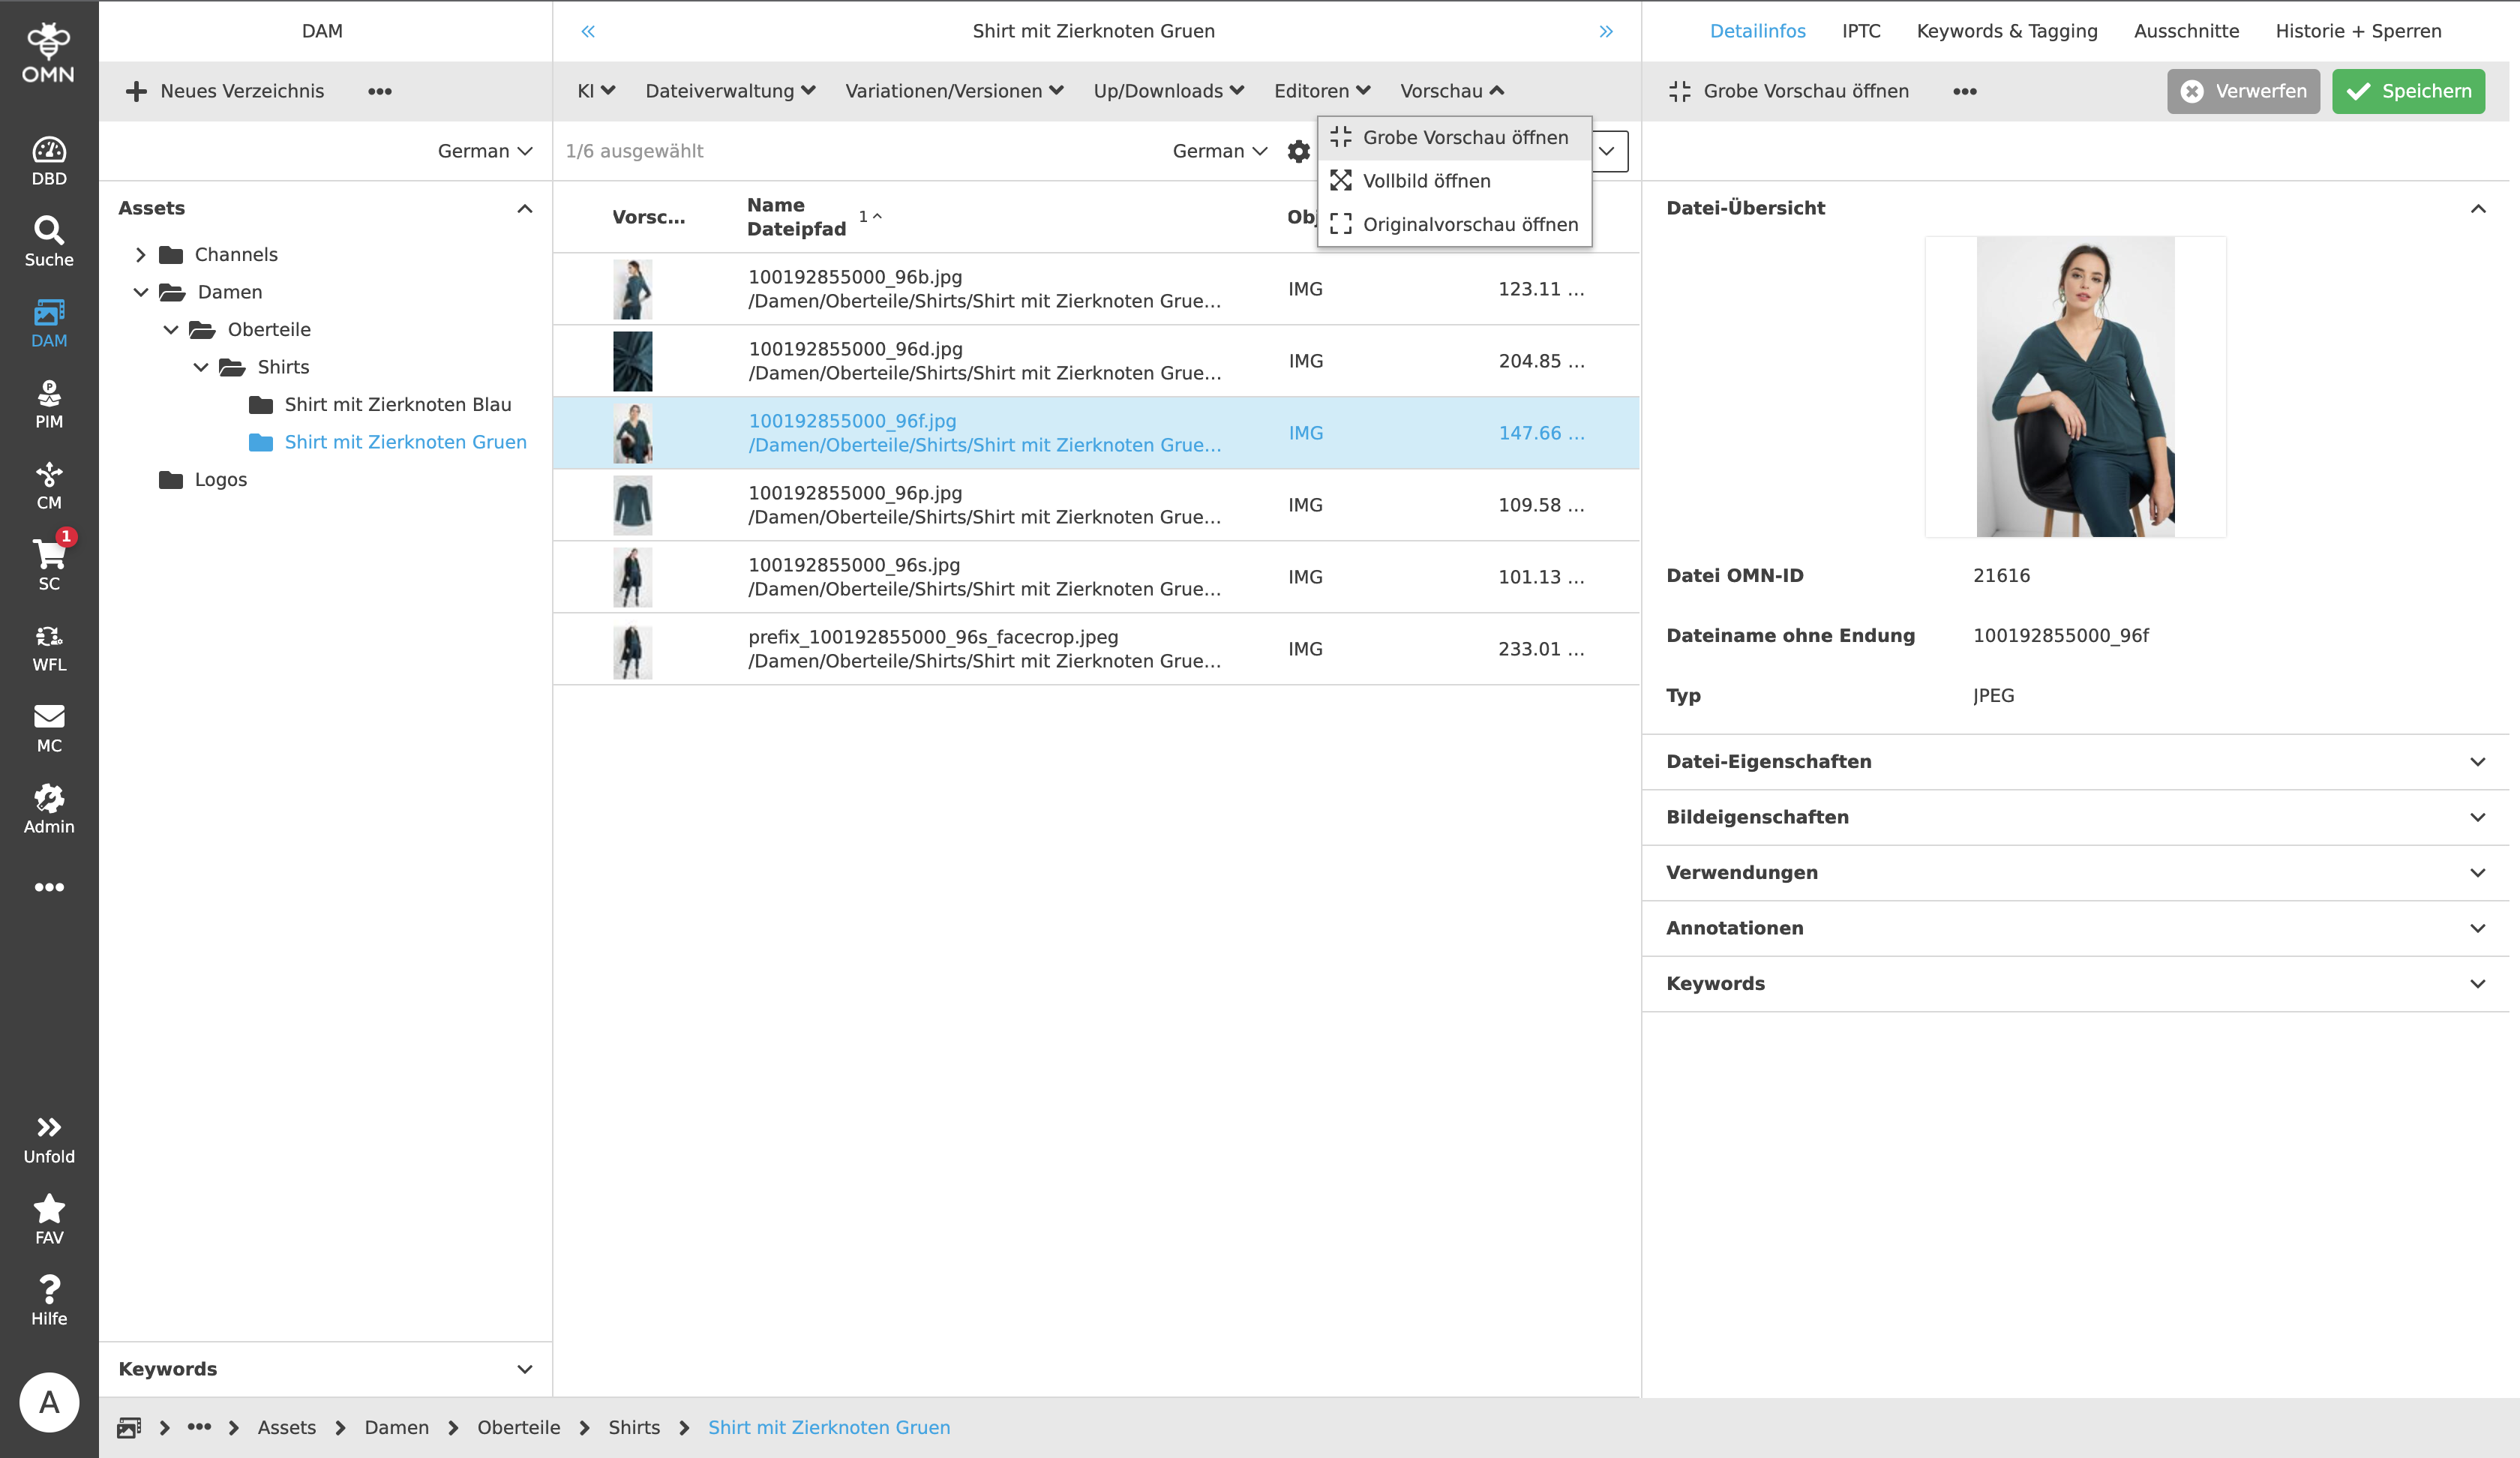
Task: Select the thumbnail of 100192855000_96p.jpg
Action: click(x=632, y=505)
